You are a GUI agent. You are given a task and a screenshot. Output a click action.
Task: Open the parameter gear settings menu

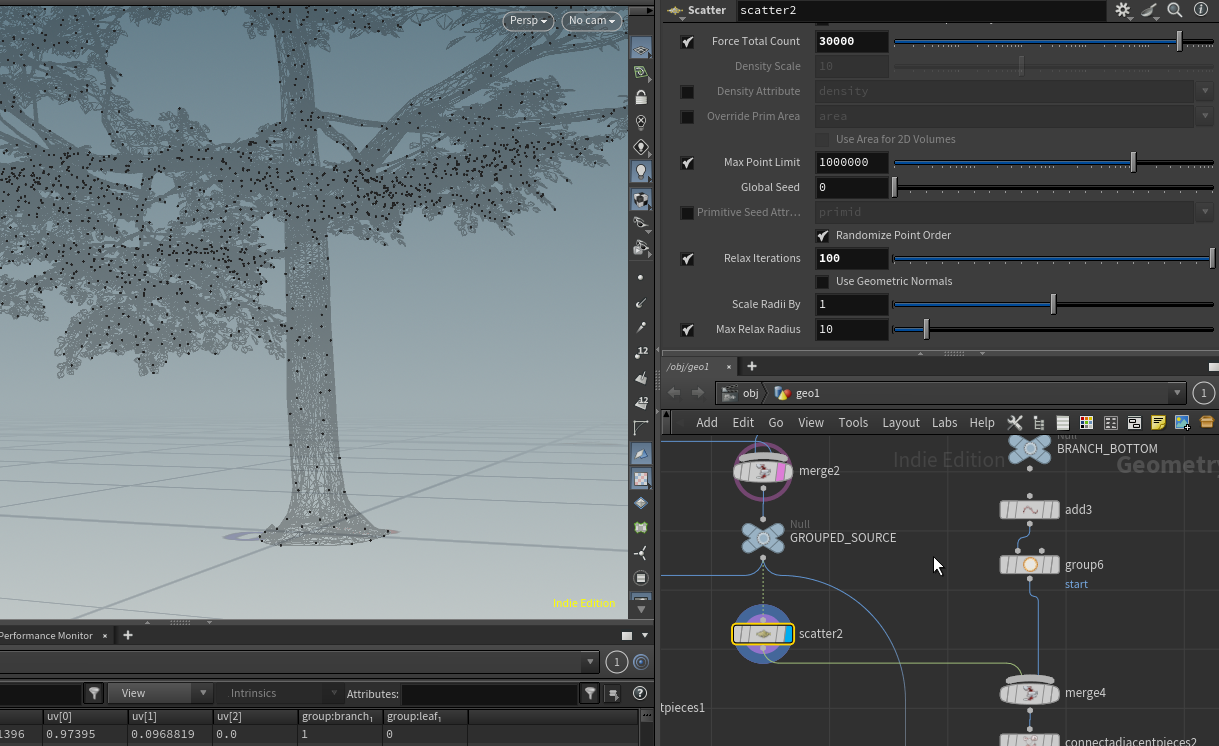pyautogui.click(x=1123, y=10)
